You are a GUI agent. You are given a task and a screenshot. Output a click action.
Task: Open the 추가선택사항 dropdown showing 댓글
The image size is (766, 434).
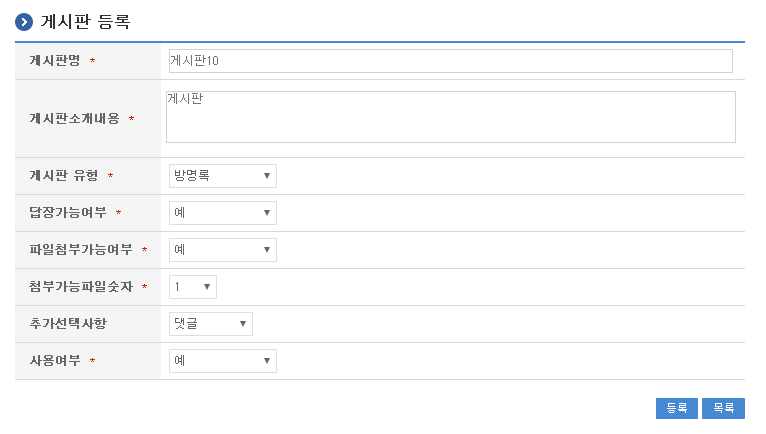(210, 324)
